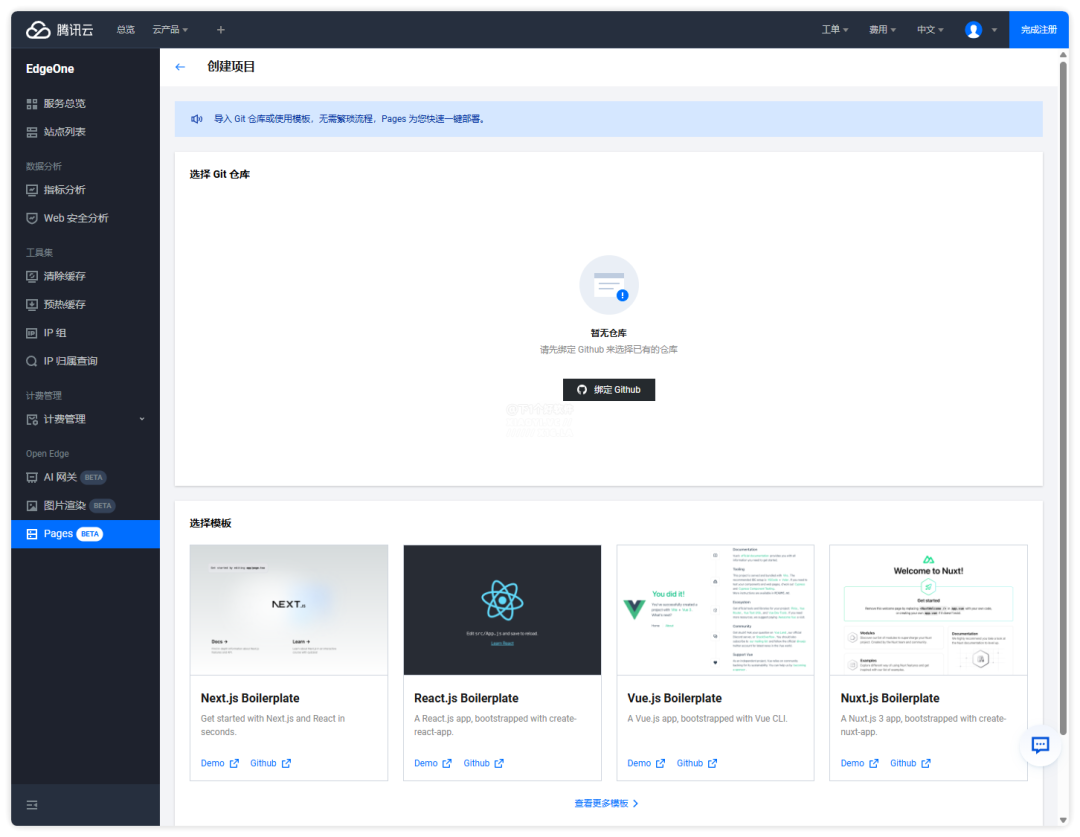Viewport: 1080px width, 837px height.
Task: Click Vue.js Boilerplate title text
Action: tap(674, 698)
